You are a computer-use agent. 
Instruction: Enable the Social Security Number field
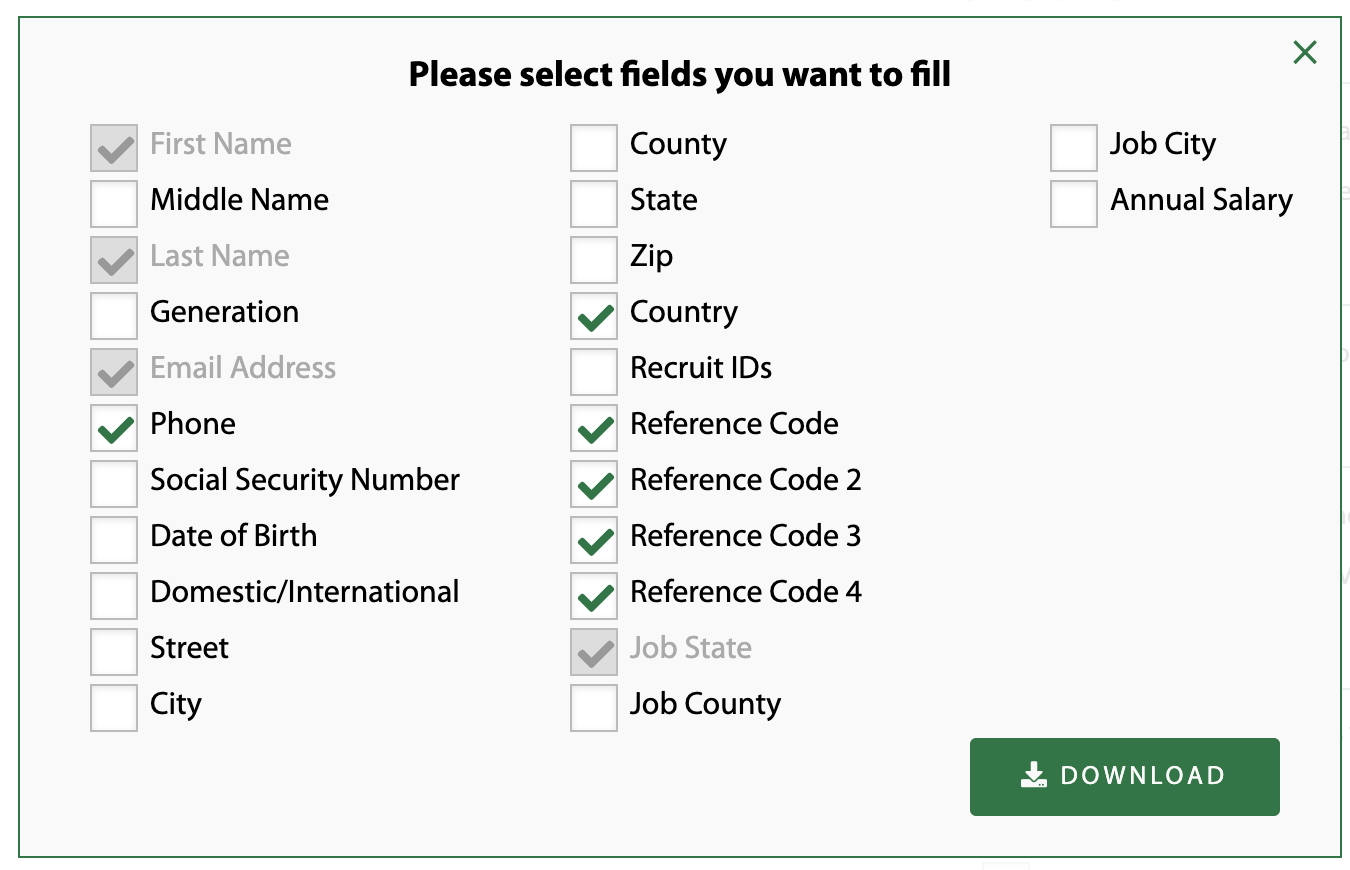click(x=114, y=484)
